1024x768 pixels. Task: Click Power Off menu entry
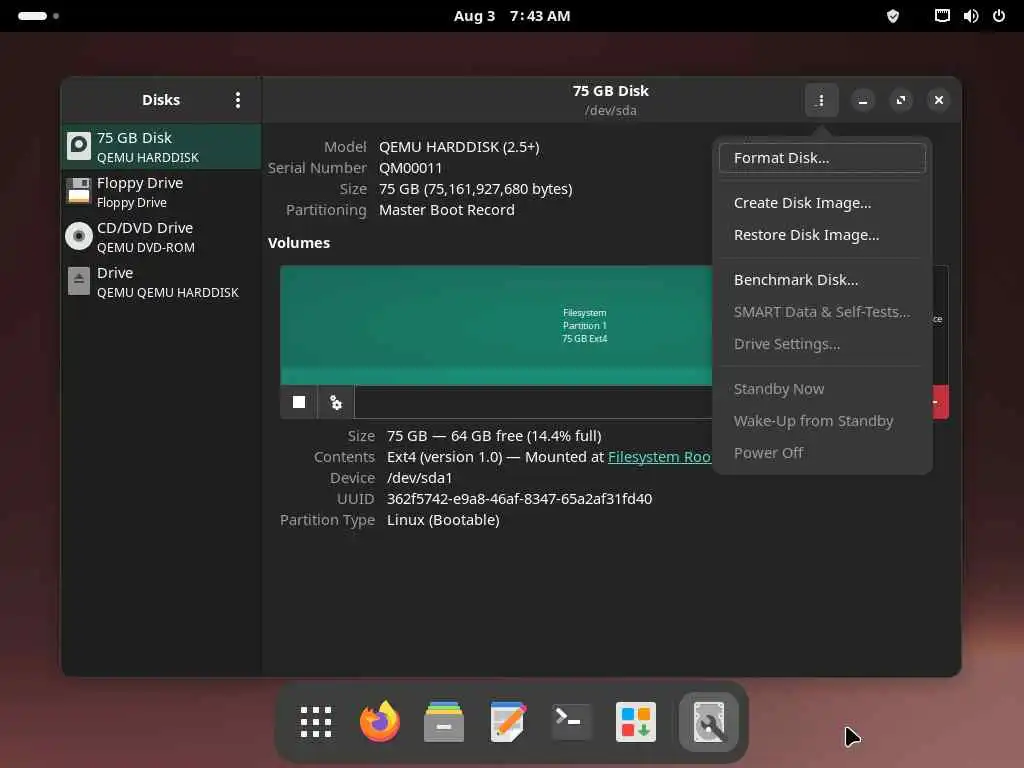pyautogui.click(x=822, y=453)
